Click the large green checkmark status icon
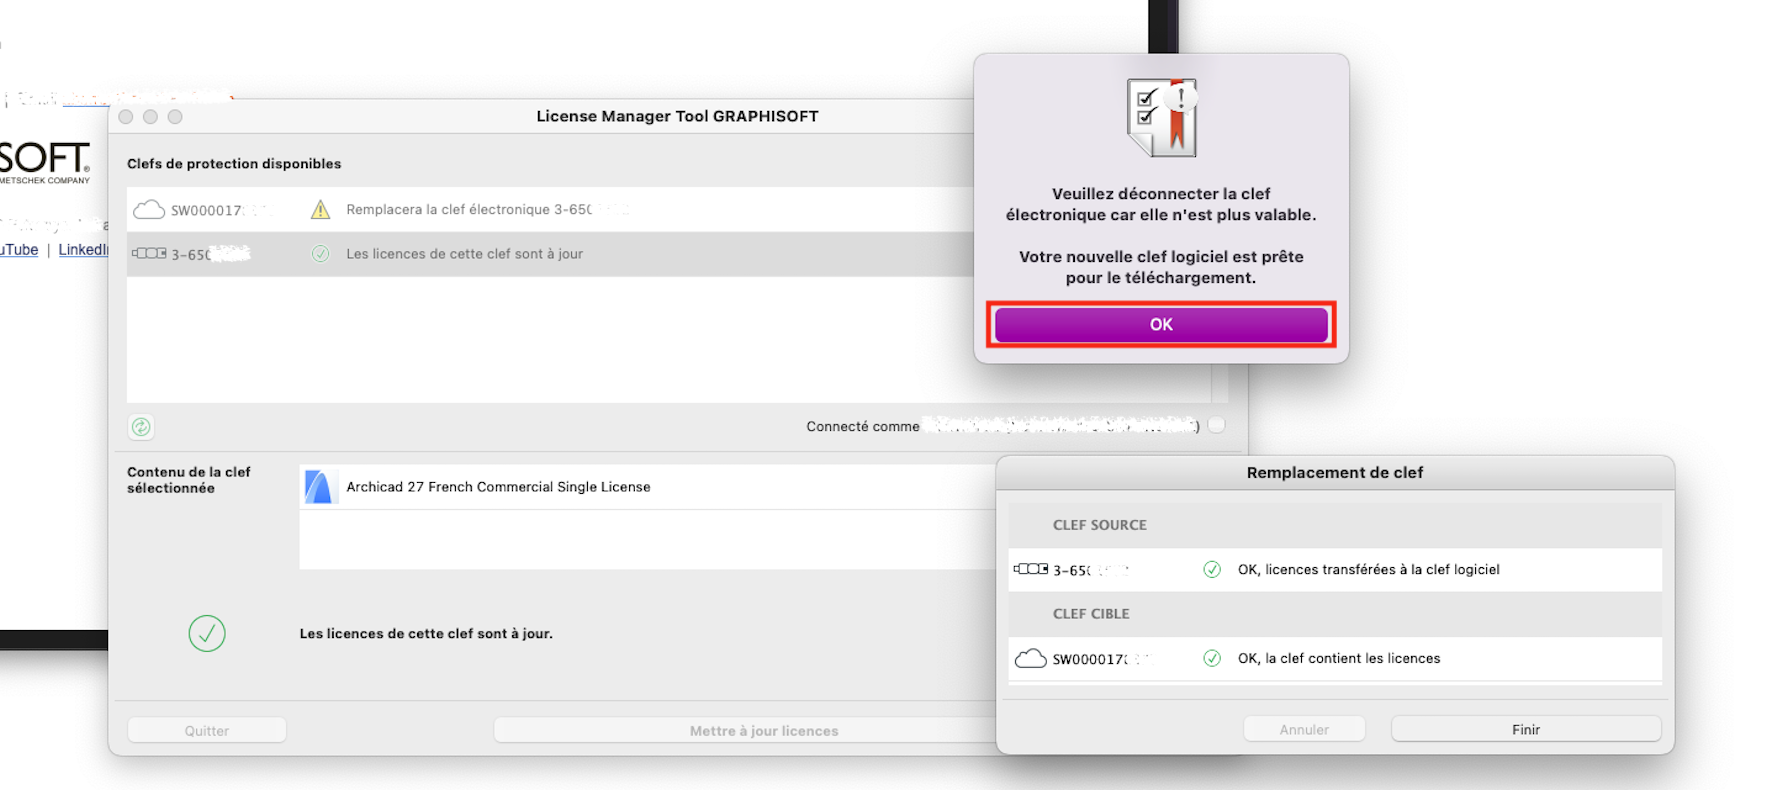 pos(207,633)
